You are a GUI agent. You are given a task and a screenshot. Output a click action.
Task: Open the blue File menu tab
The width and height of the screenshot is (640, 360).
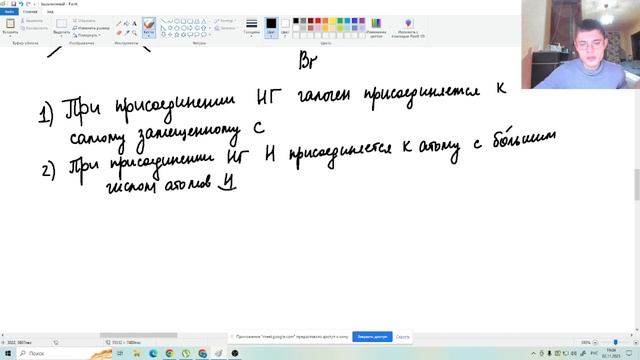click(x=9, y=11)
